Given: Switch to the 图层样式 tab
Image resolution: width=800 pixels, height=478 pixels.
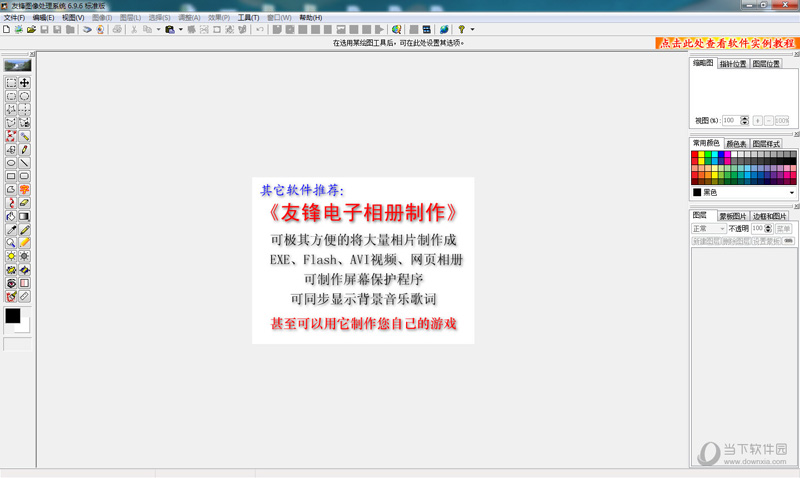Looking at the screenshot, I should 766,144.
